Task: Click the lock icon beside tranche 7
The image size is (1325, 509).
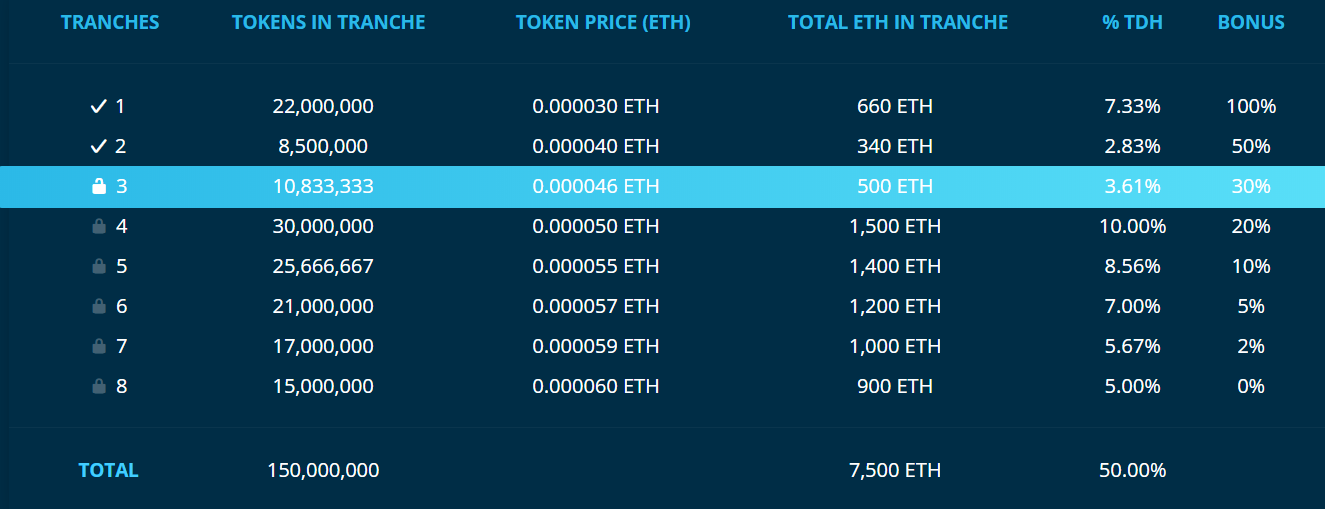Action: point(98,346)
